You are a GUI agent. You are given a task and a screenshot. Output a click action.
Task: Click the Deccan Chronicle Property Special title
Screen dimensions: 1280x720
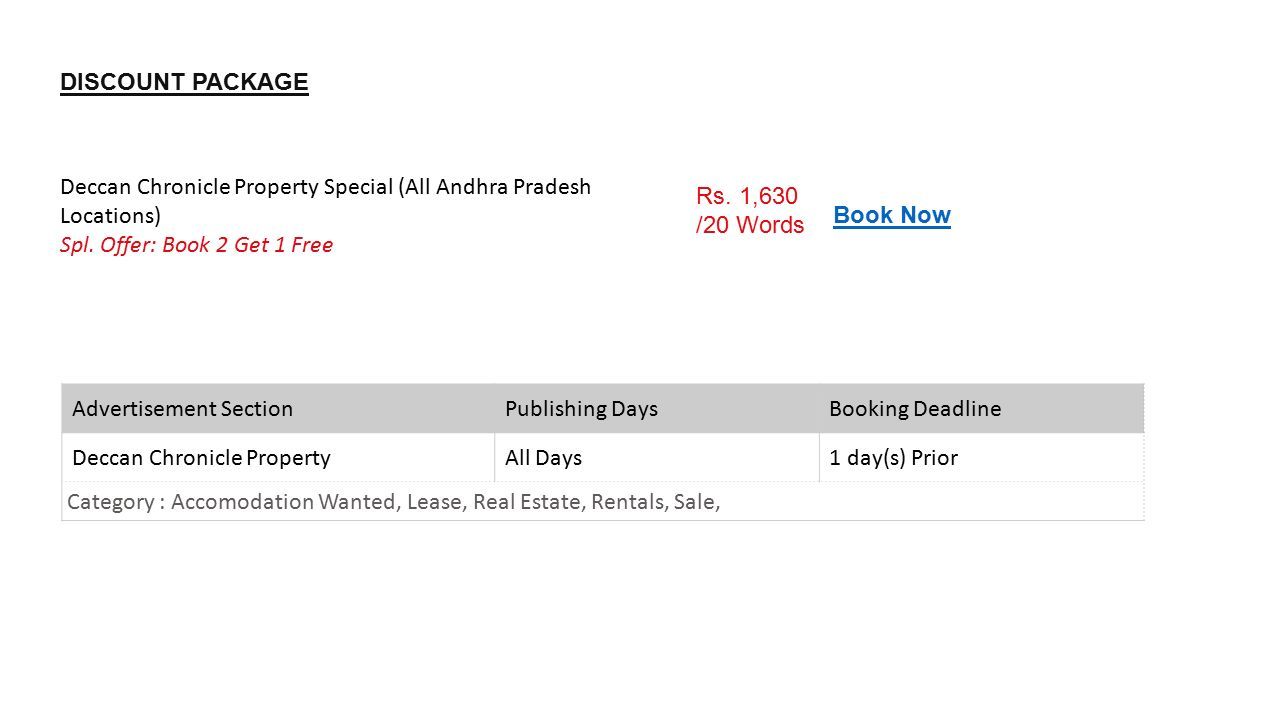(x=325, y=201)
